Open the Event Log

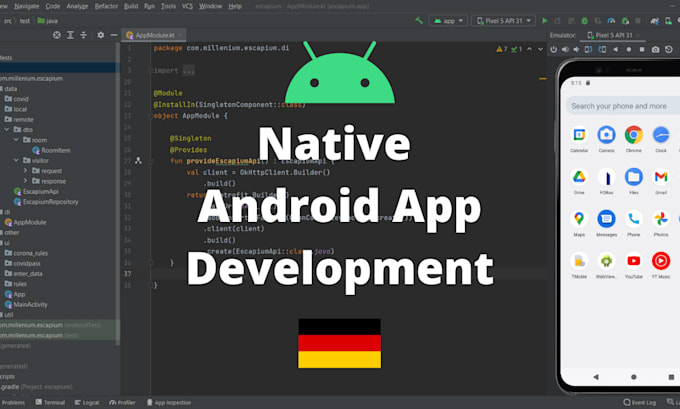640,402
